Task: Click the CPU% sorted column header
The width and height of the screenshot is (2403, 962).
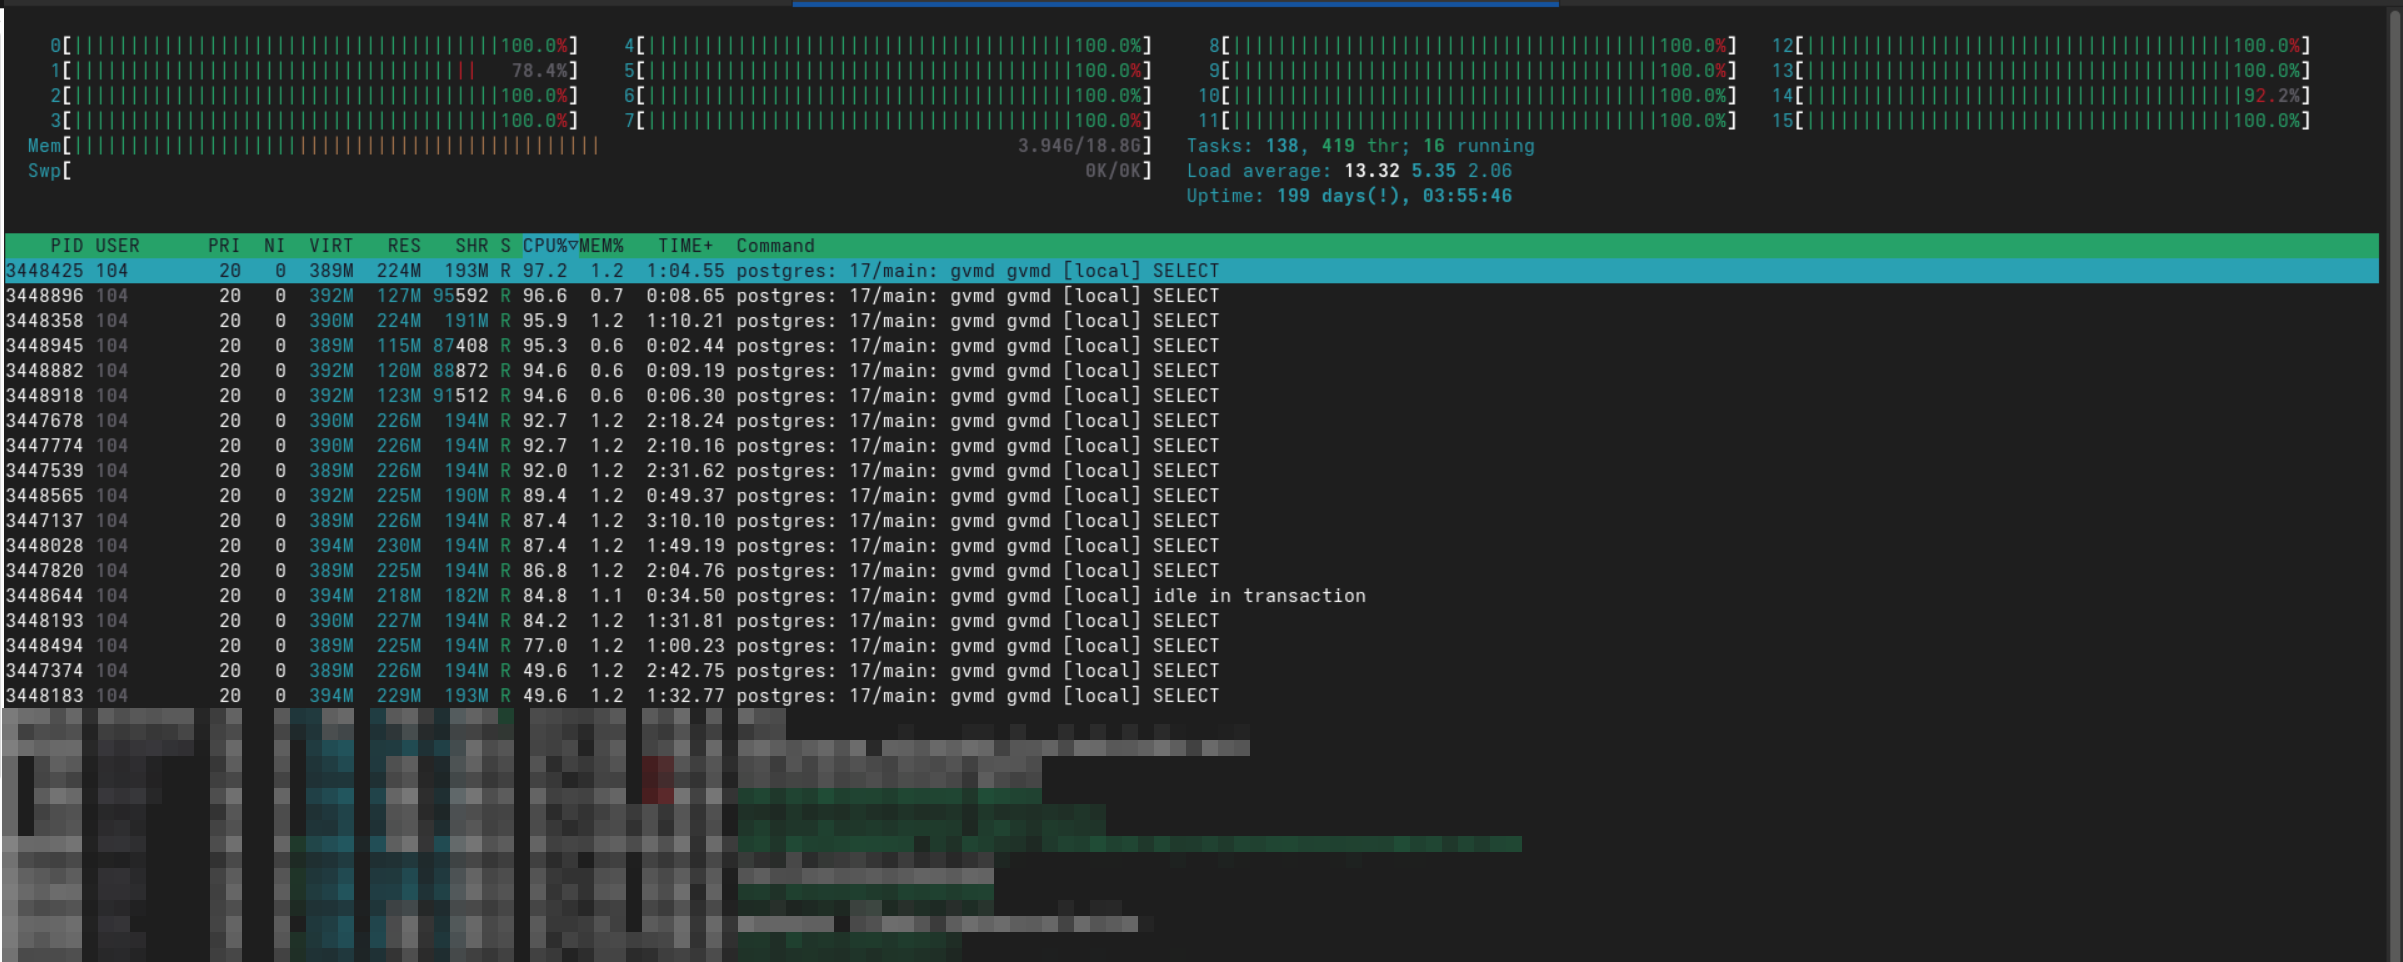Action: [550, 246]
